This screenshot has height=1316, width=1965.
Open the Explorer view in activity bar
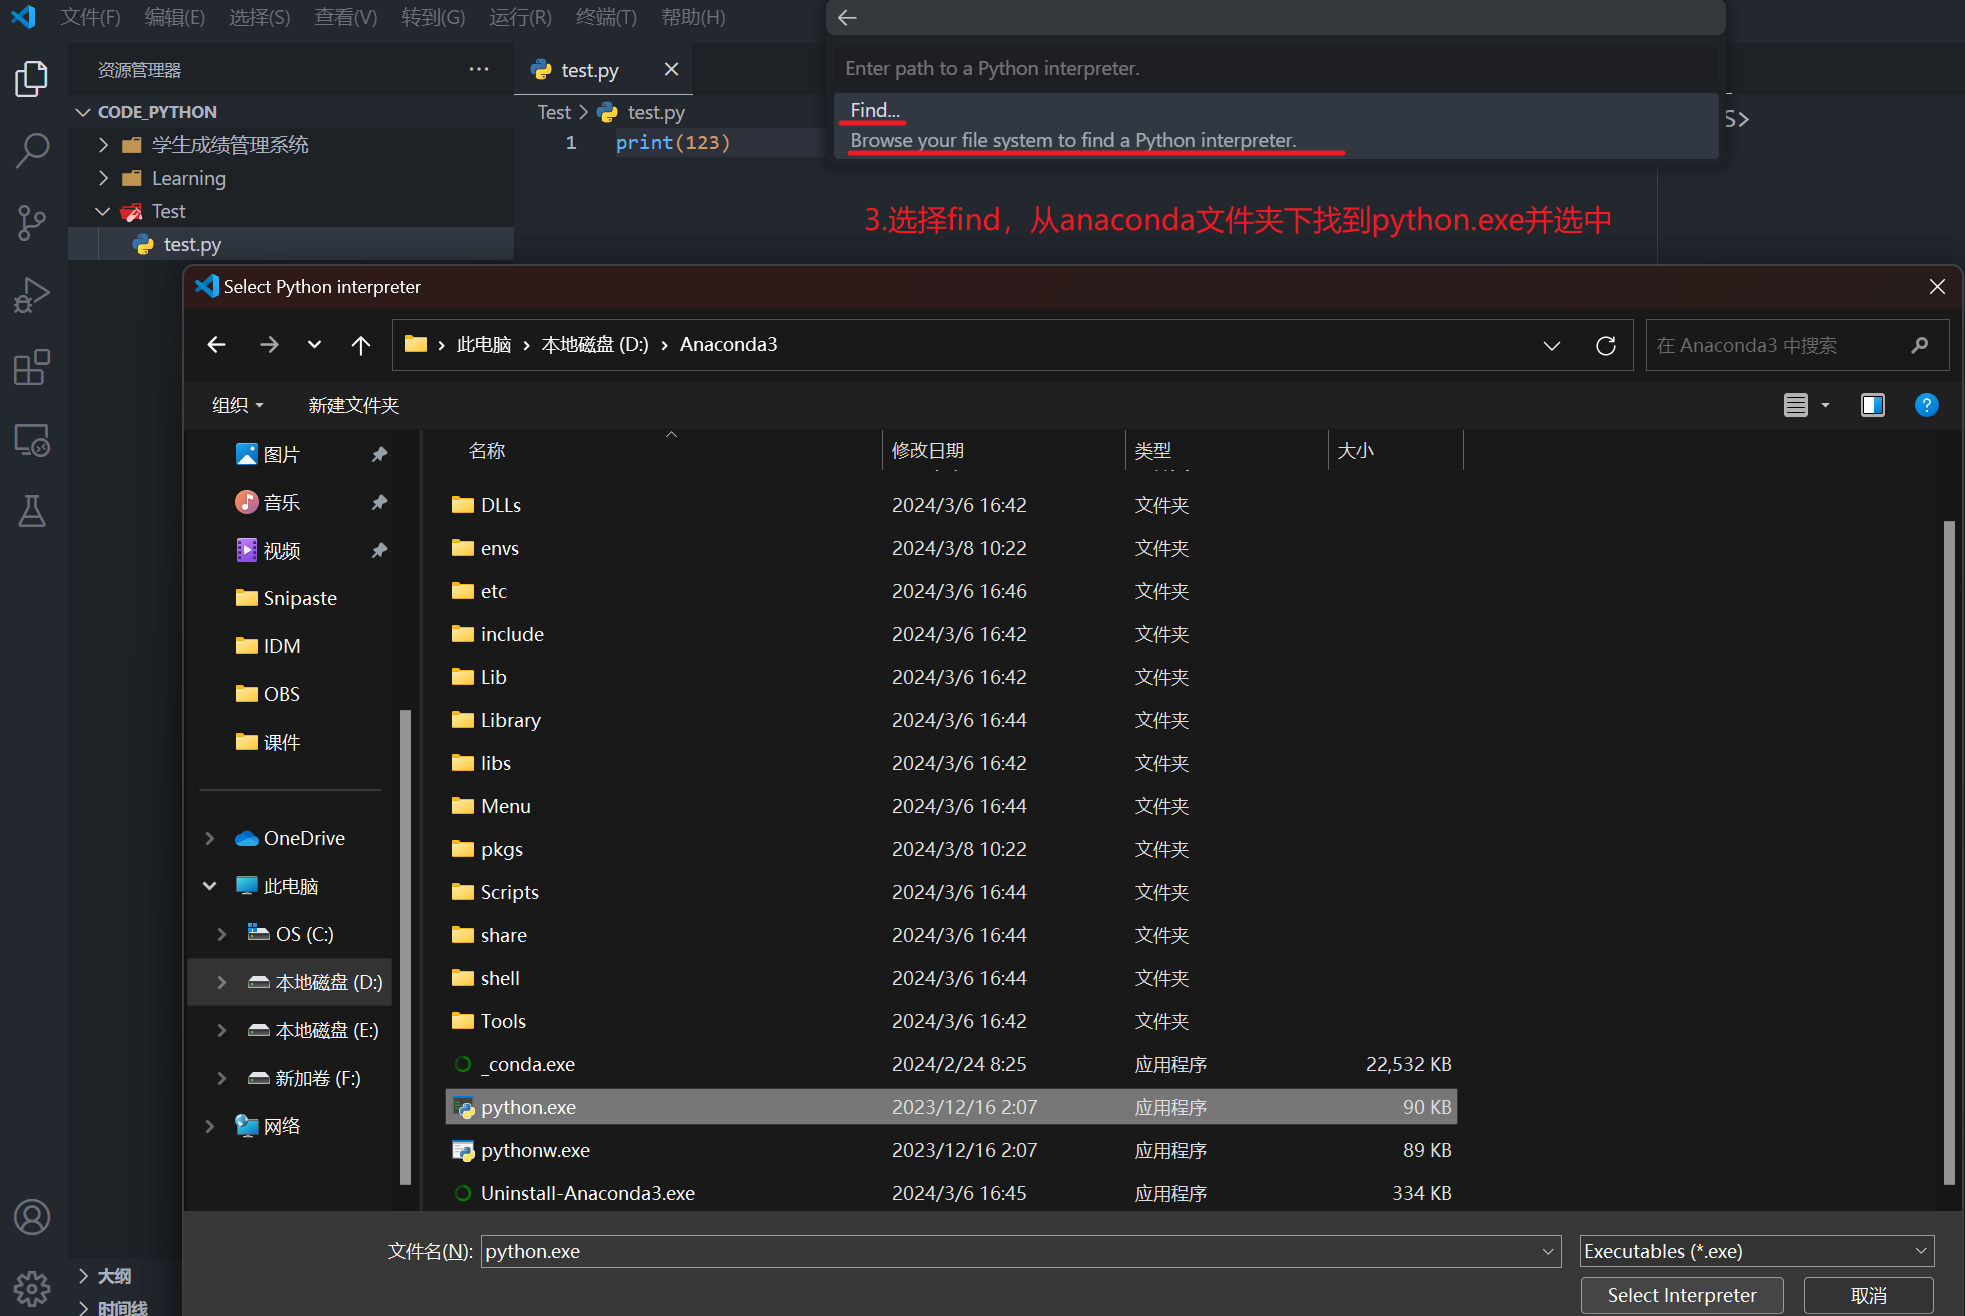tap(32, 79)
